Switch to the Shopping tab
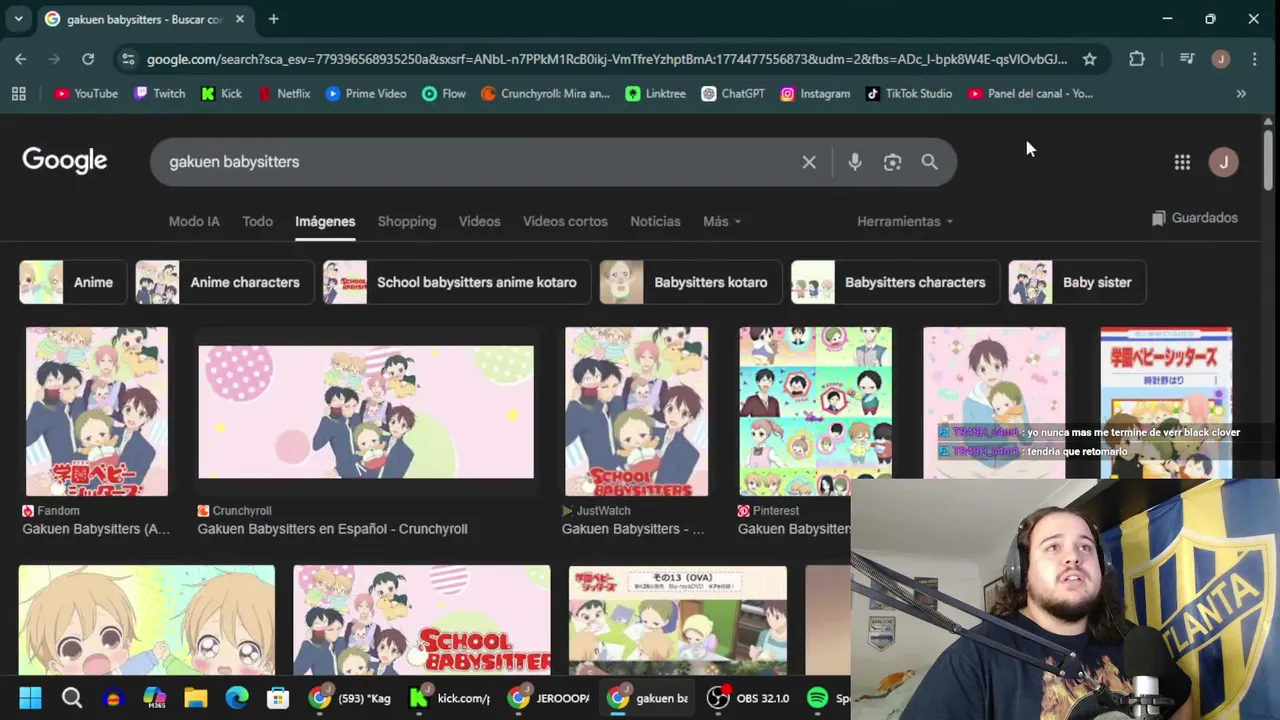Screen dimensions: 1280x720 [x=407, y=221]
